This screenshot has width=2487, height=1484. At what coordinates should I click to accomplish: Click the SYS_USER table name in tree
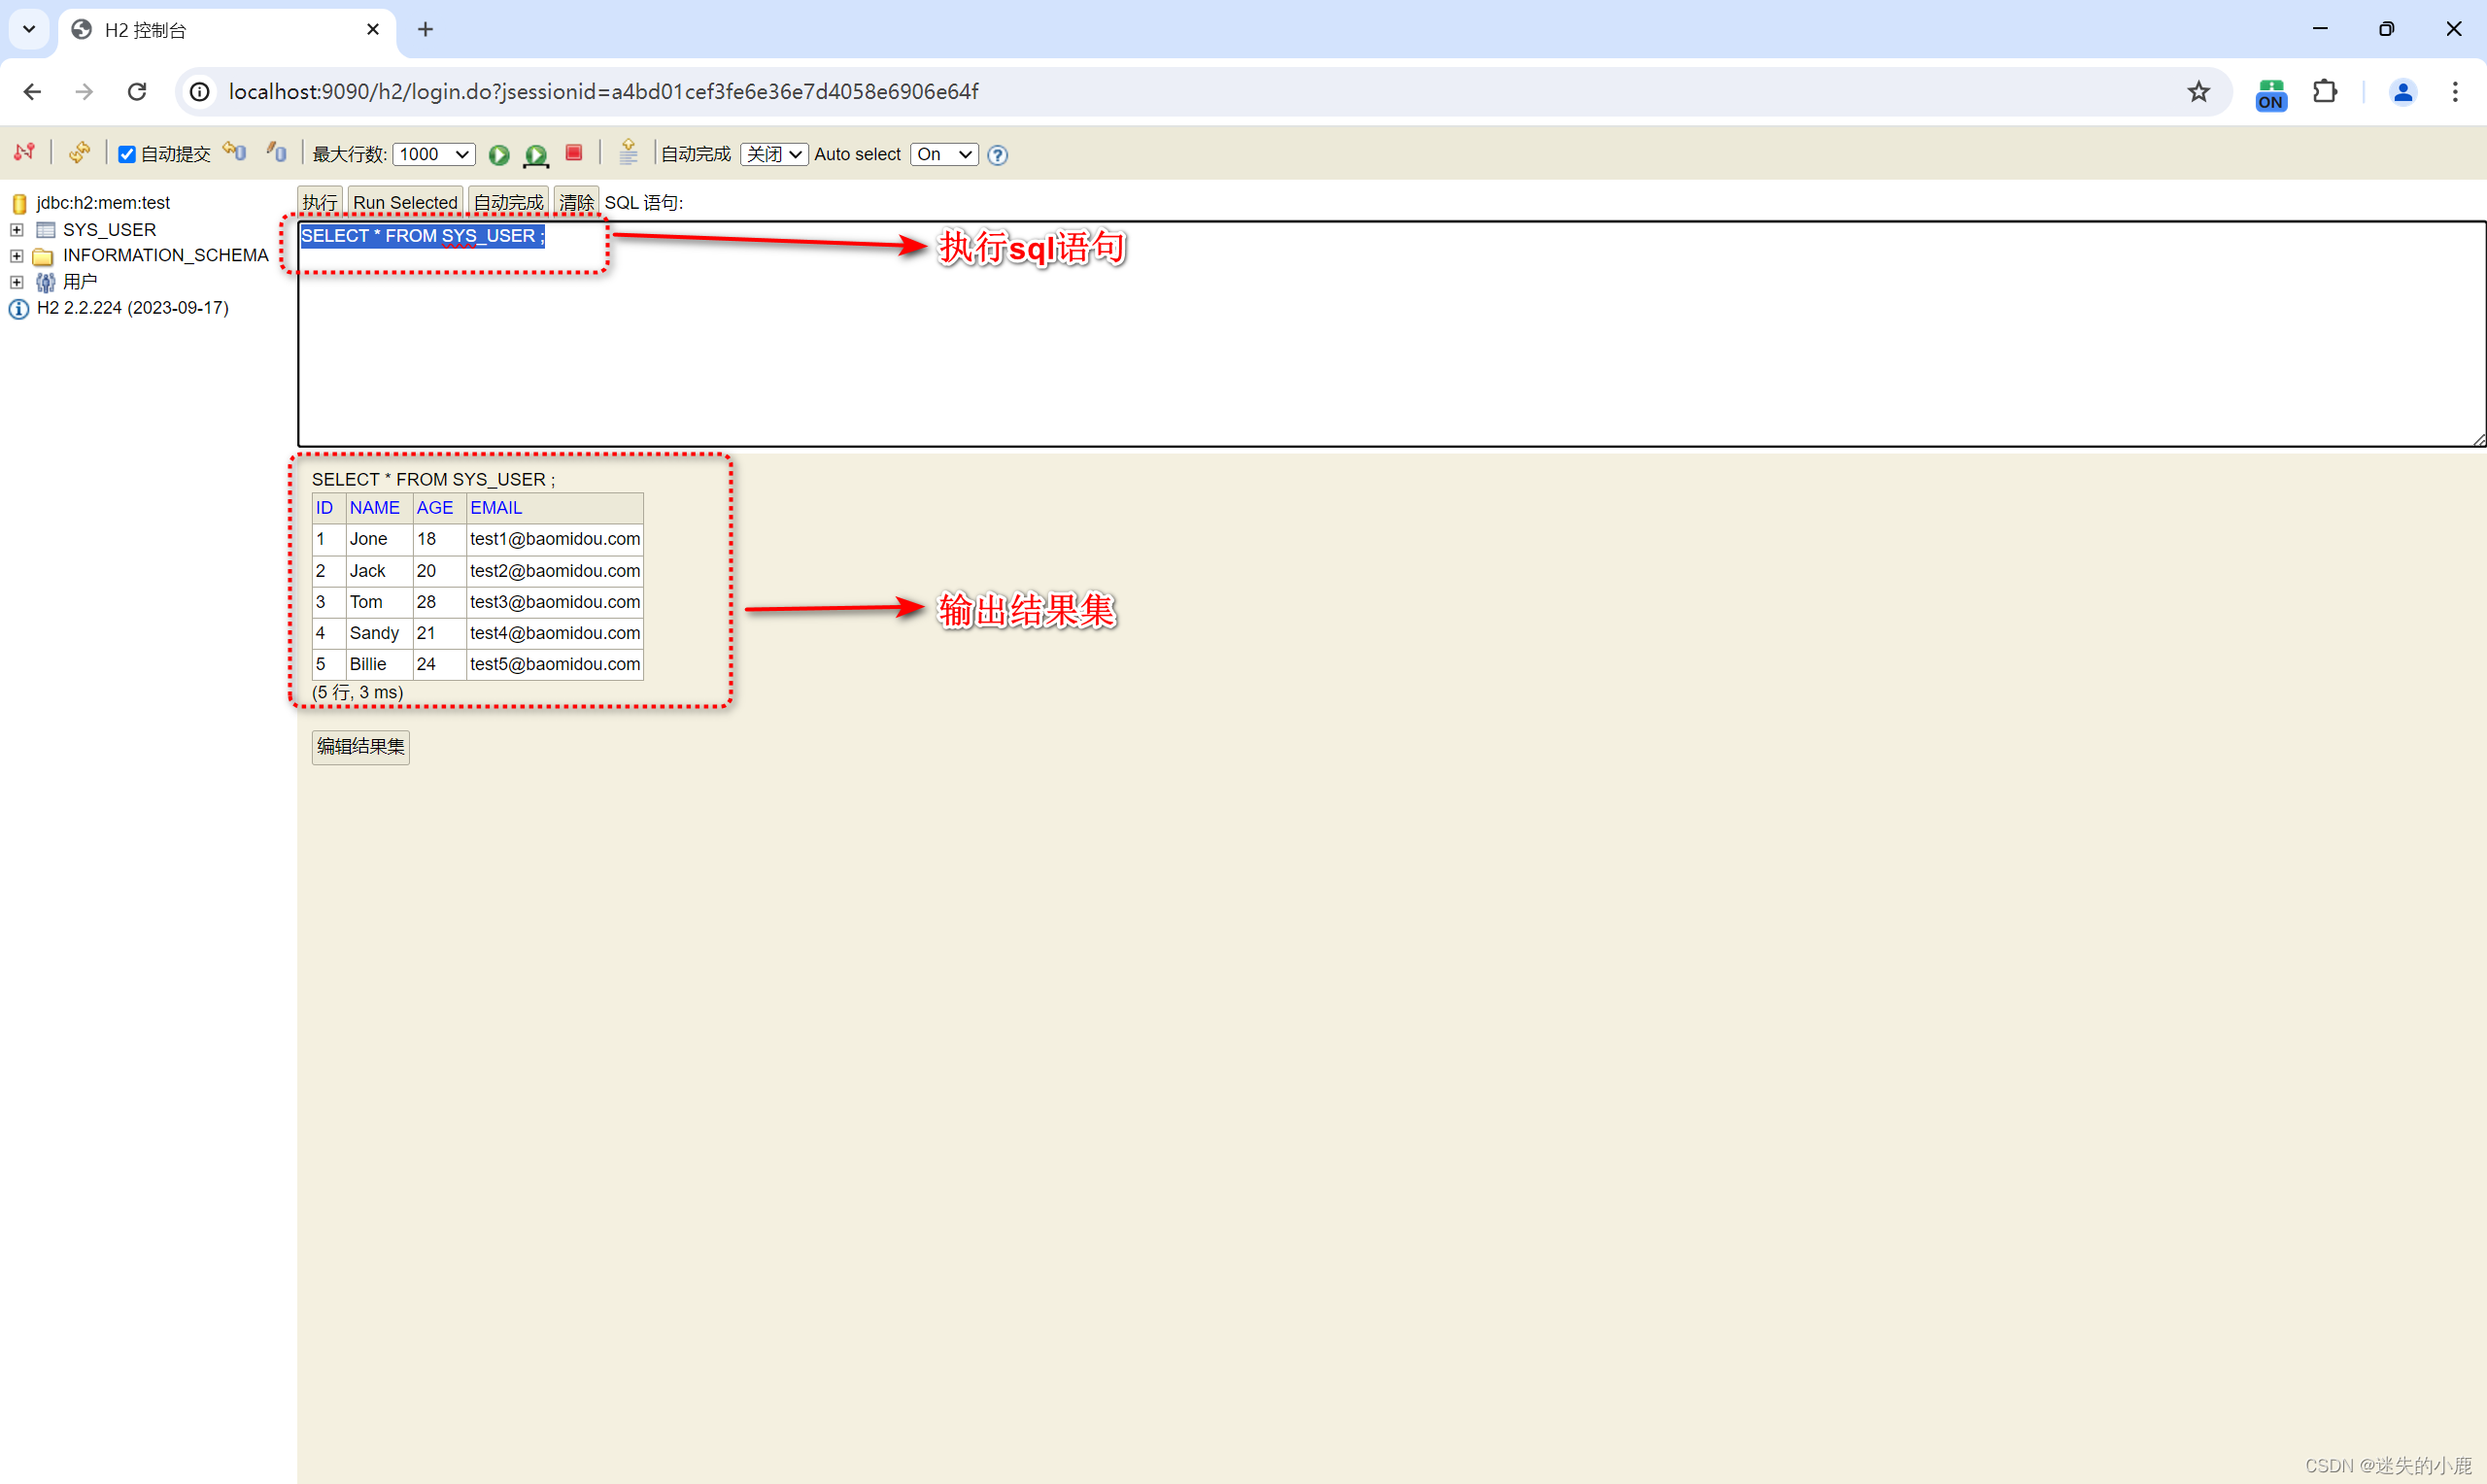pos(109,230)
